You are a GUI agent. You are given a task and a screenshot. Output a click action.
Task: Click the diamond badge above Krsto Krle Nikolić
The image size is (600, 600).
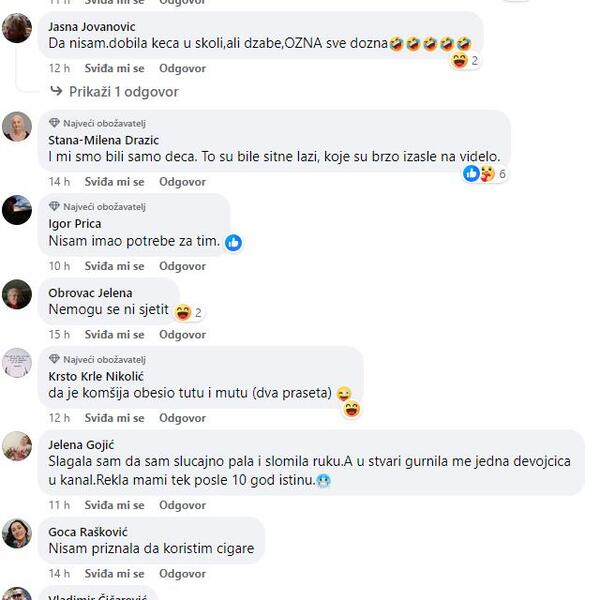54,359
